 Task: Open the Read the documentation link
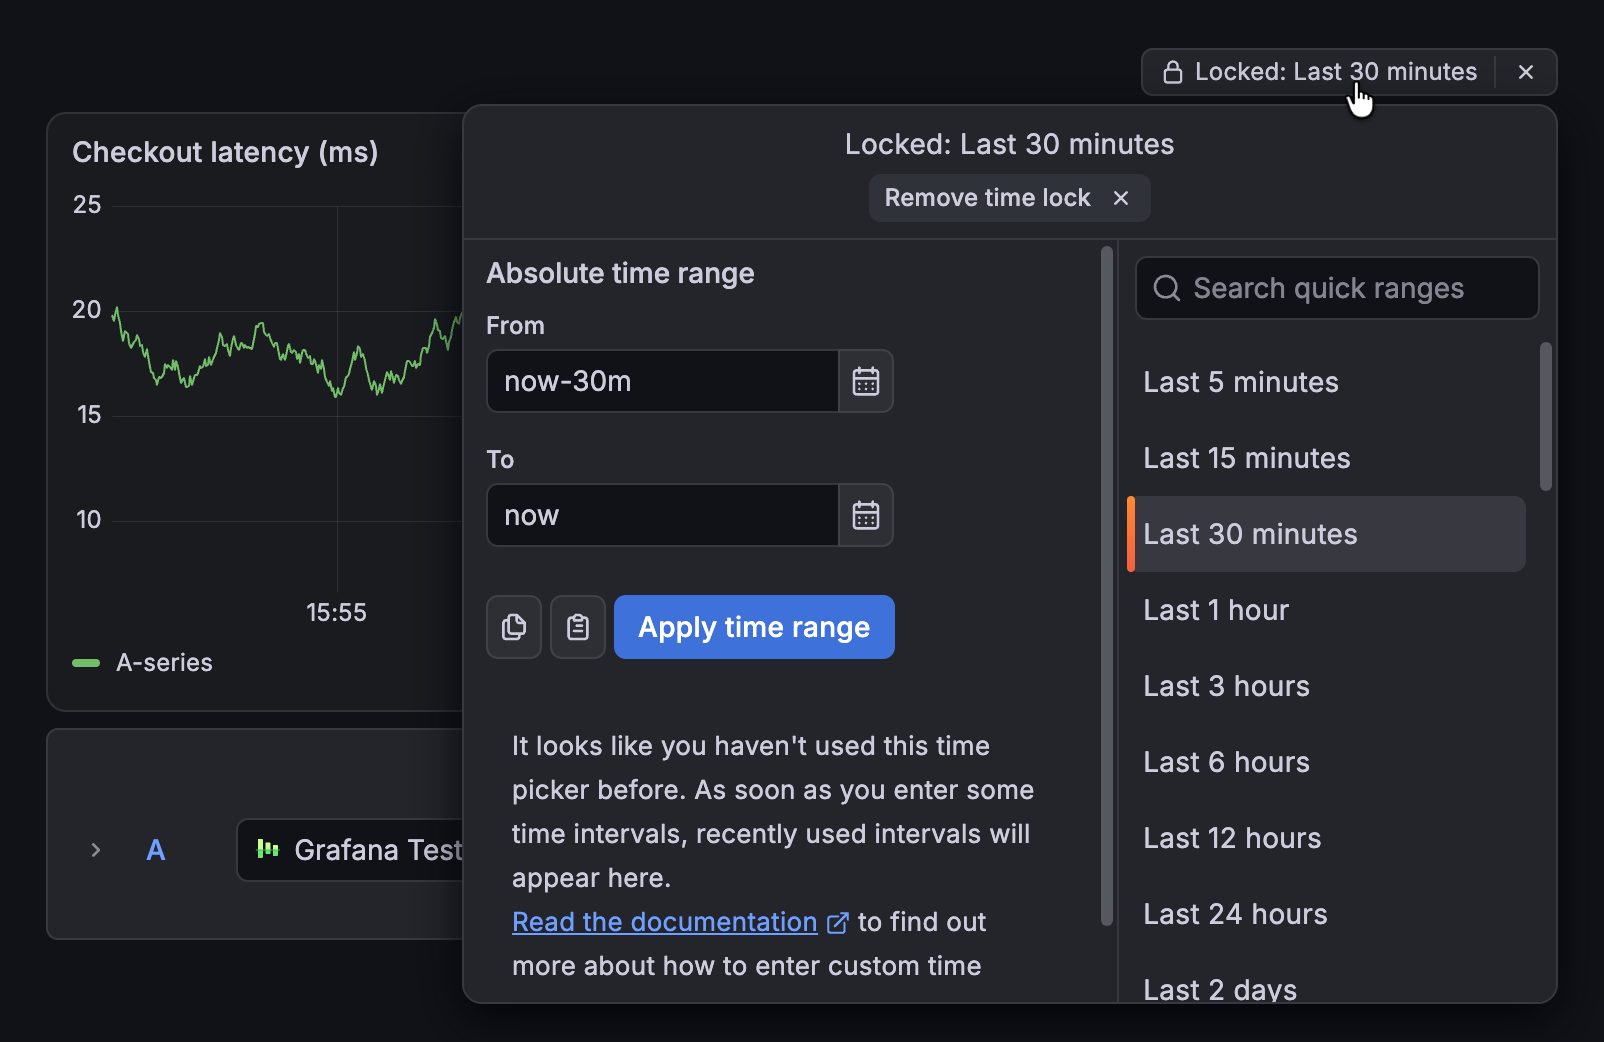(665, 922)
